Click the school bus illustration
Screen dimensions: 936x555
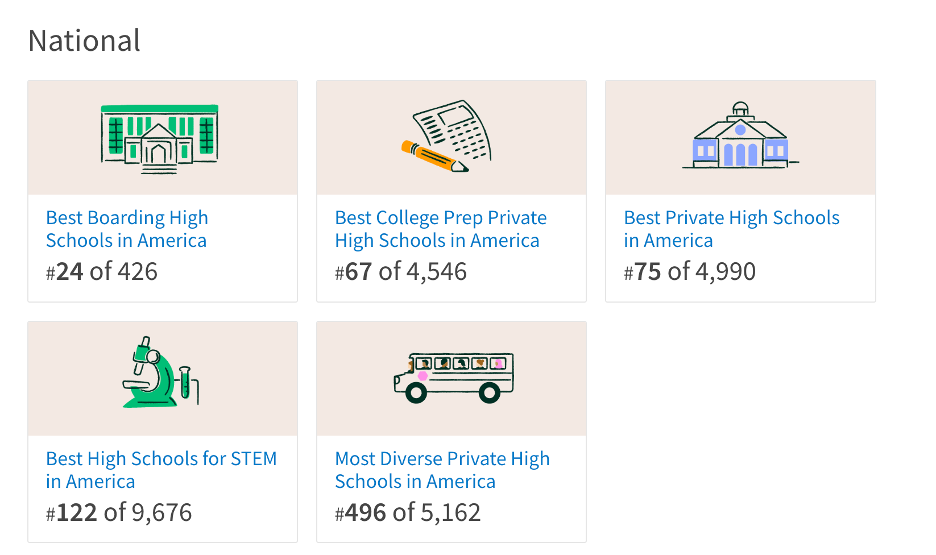coord(454,377)
